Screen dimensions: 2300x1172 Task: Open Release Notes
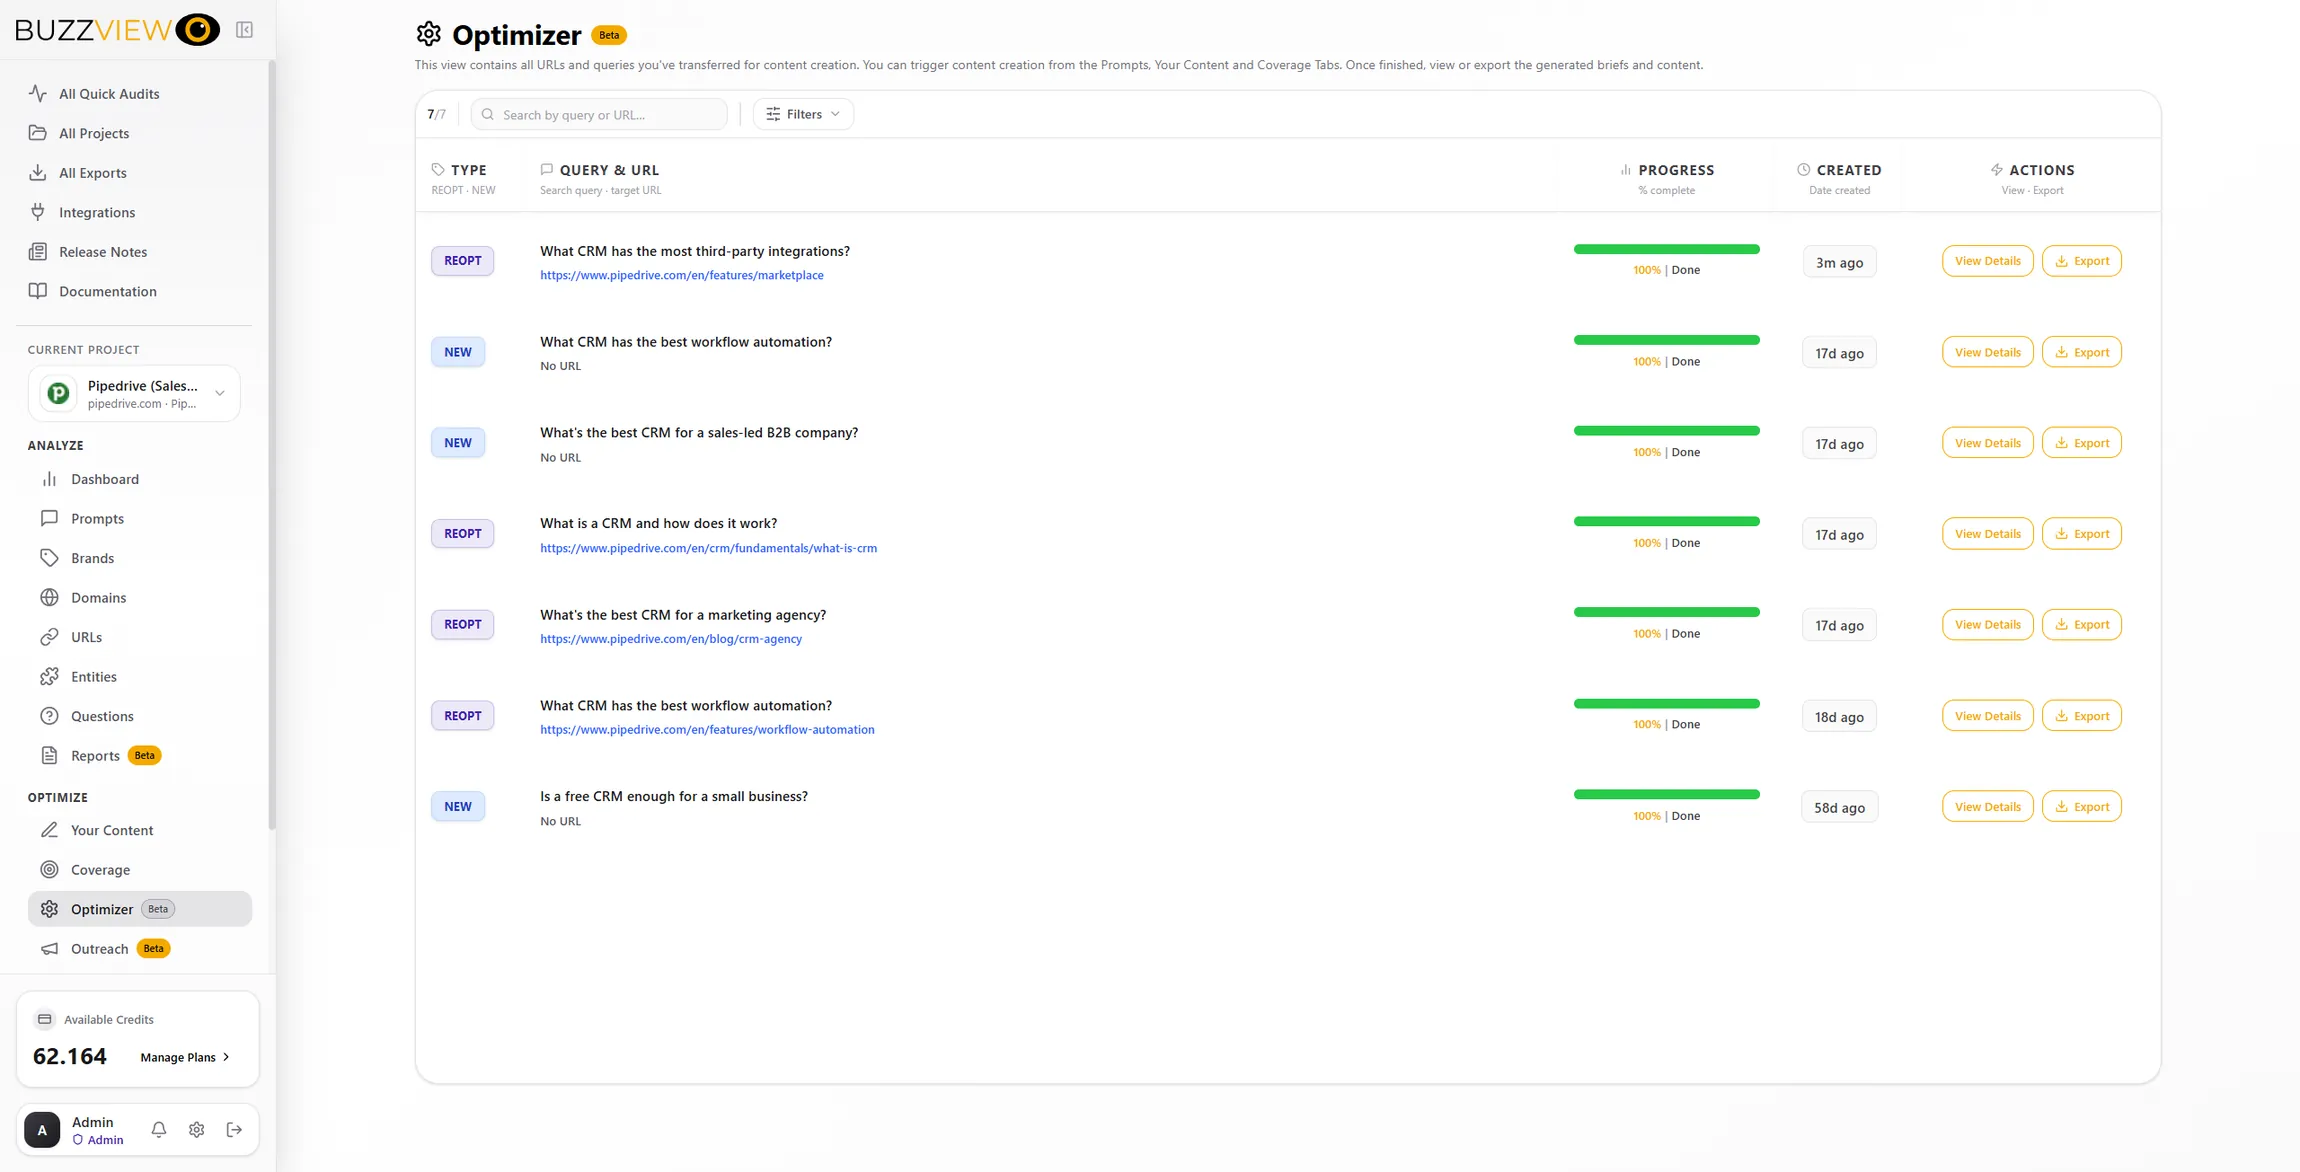tap(103, 252)
